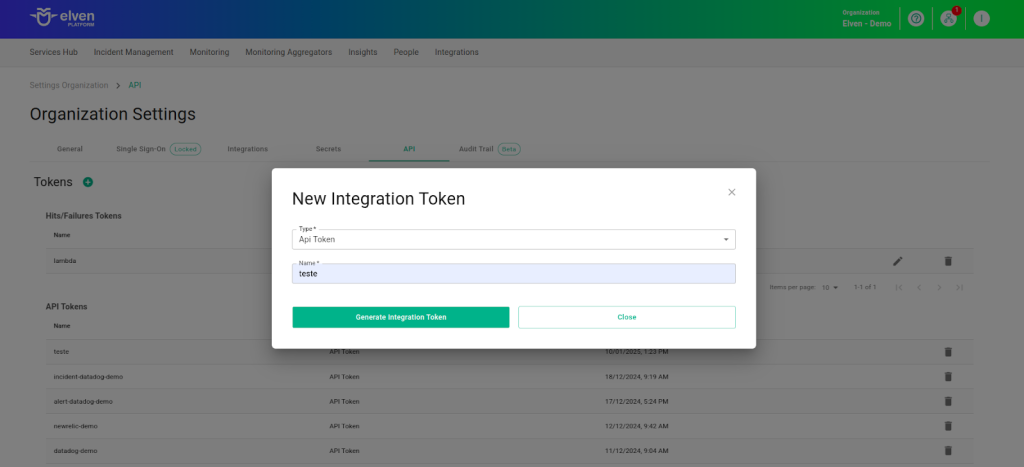Click the green plus icon beside Tokens

[88, 182]
